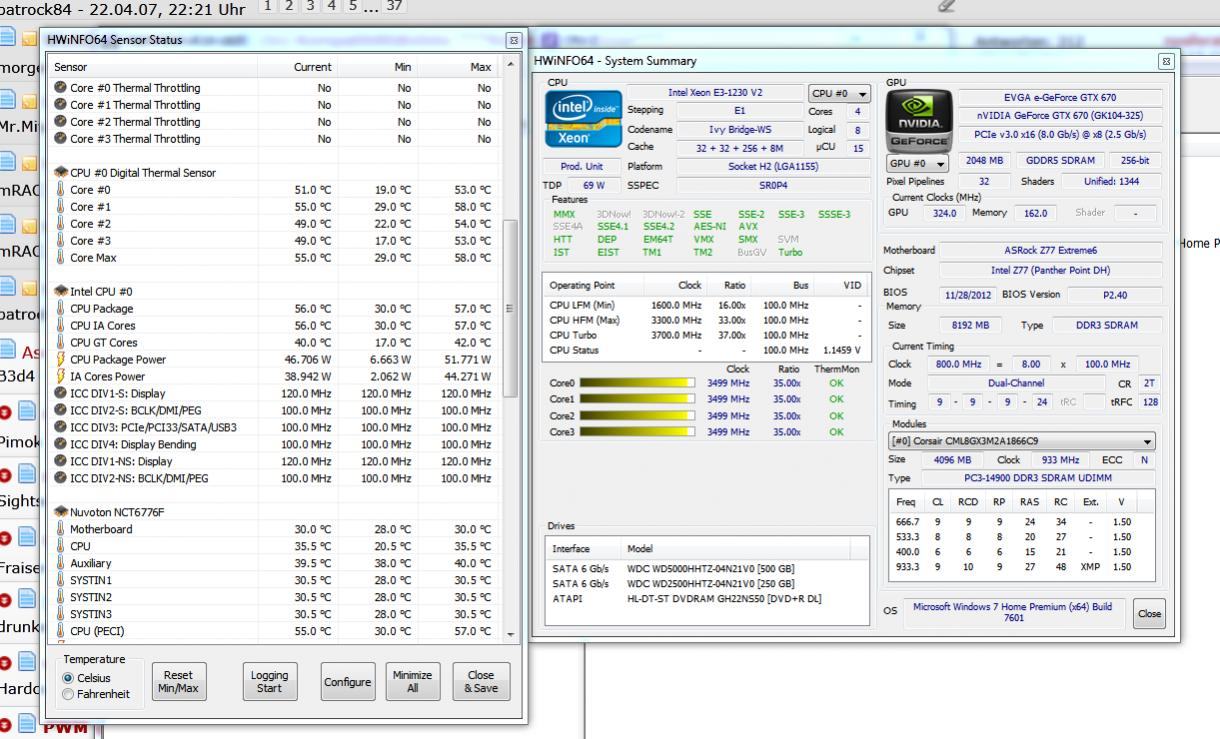Jump to last forum page 37
1220x739 pixels.
click(x=395, y=6)
